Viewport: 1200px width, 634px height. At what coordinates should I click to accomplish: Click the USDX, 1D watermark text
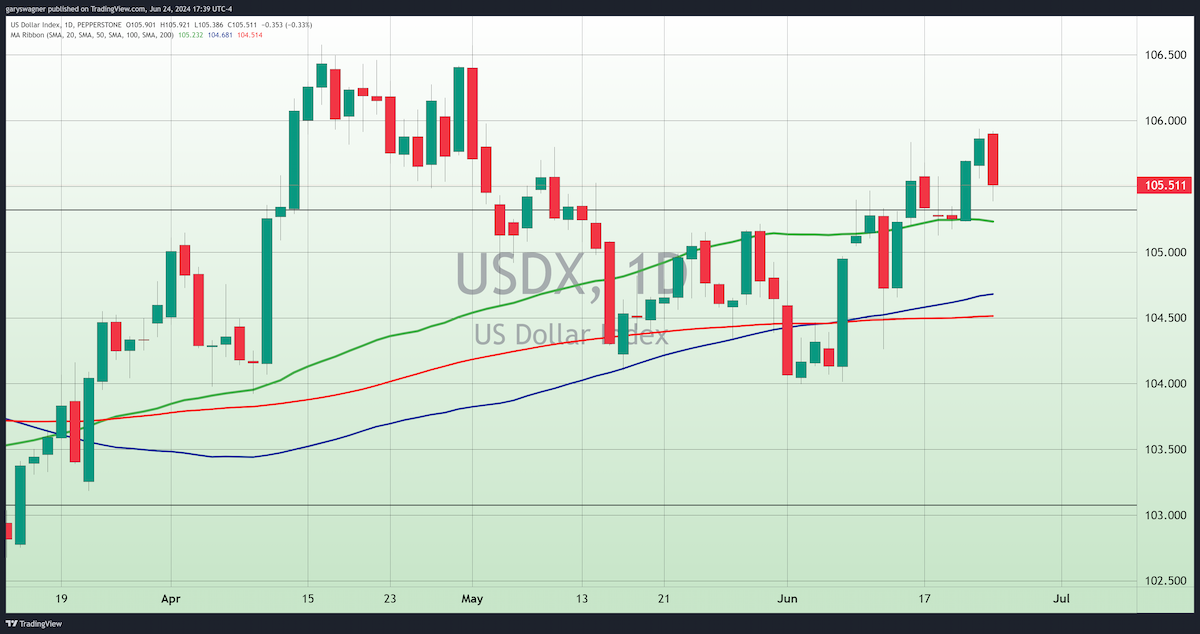(x=572, y=274)
